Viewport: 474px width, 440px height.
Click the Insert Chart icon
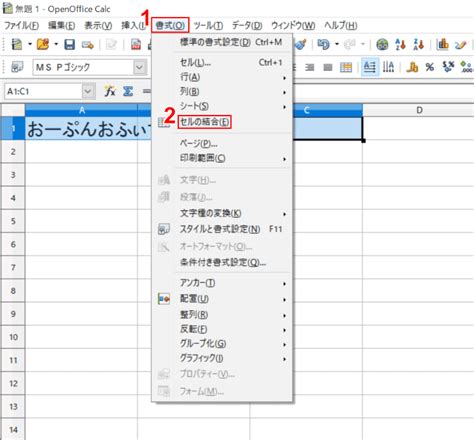[442, 45]
